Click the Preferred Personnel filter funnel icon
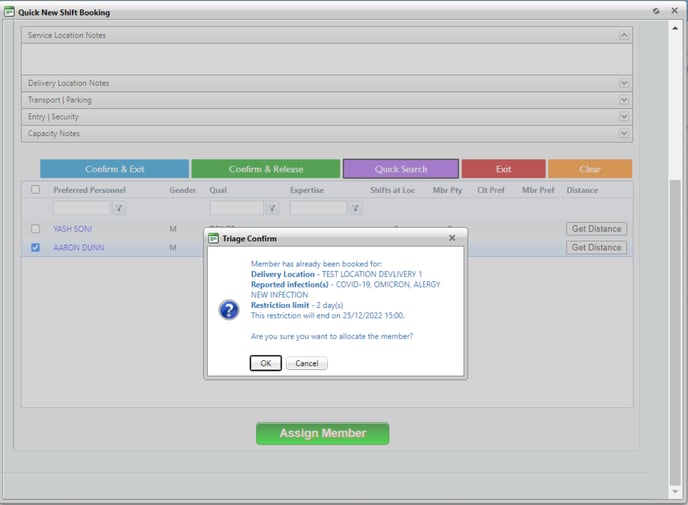This screenshot has width=688, height=505. [119, 208]
